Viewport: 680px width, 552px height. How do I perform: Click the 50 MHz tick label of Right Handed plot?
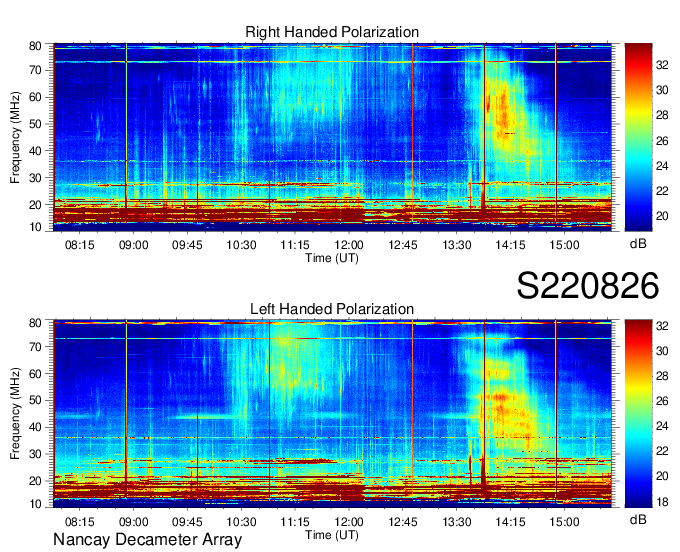click(x=35, y=124)
